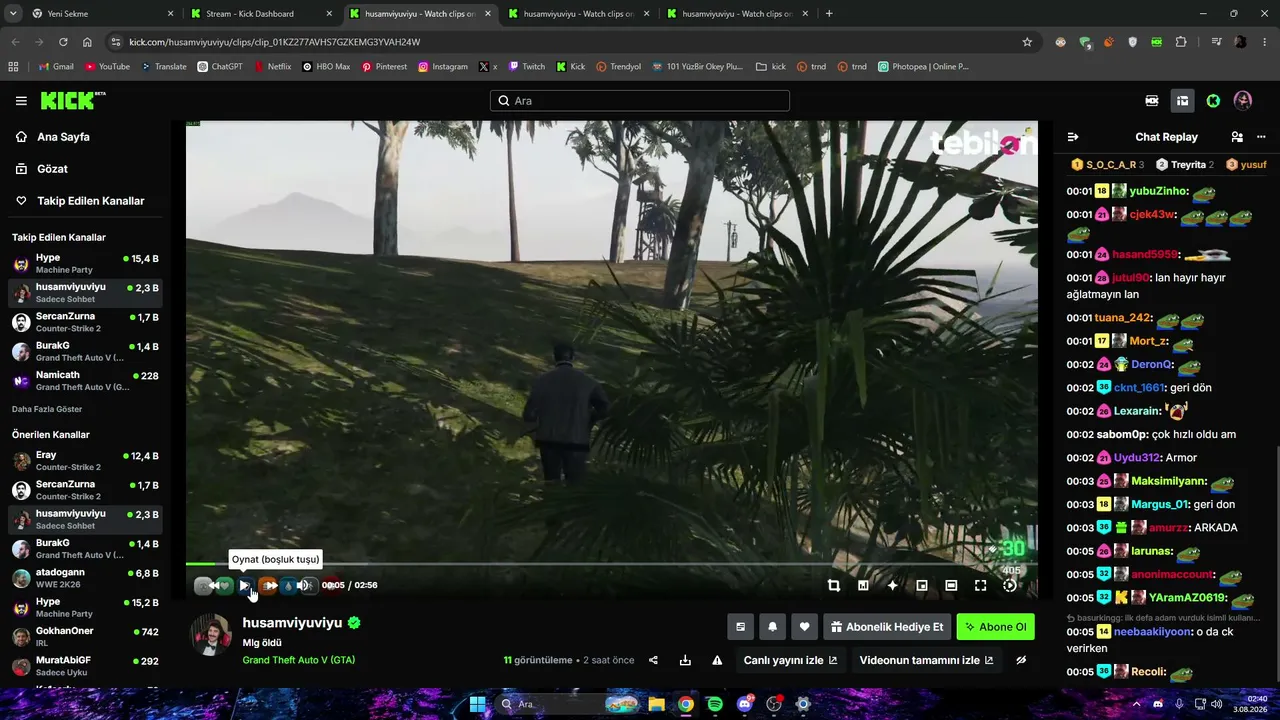Go to Ana Sayfa
This screenshot has height=720, width=1280.
tap(63, 137)
